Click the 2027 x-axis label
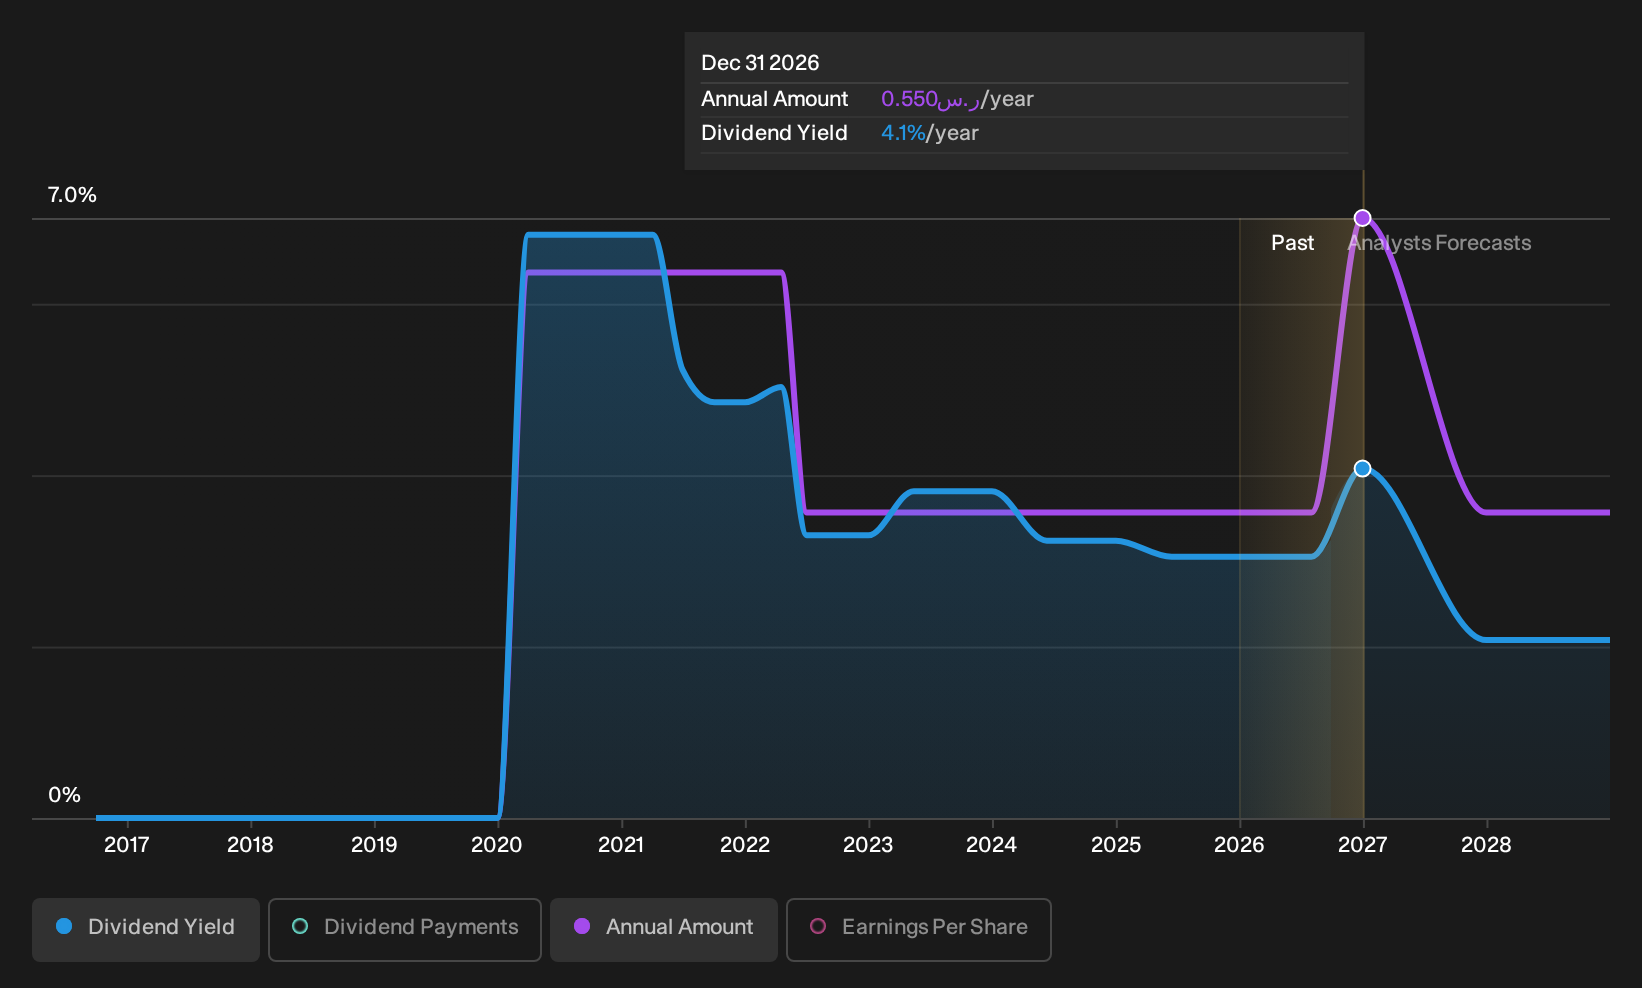This screenshot has width=1642, height=988. click(x=1362, y=845)
